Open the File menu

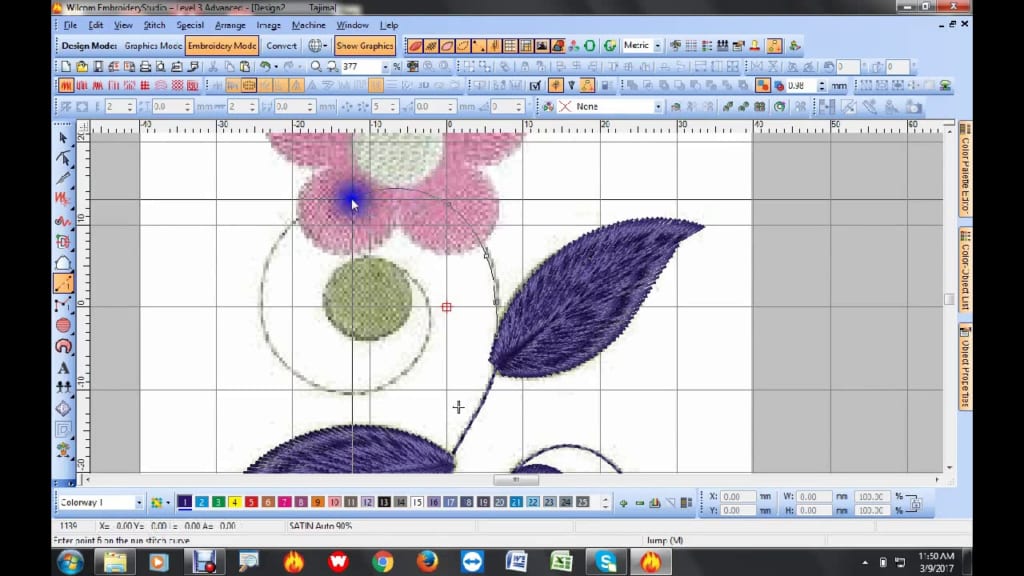coord(70,25)
